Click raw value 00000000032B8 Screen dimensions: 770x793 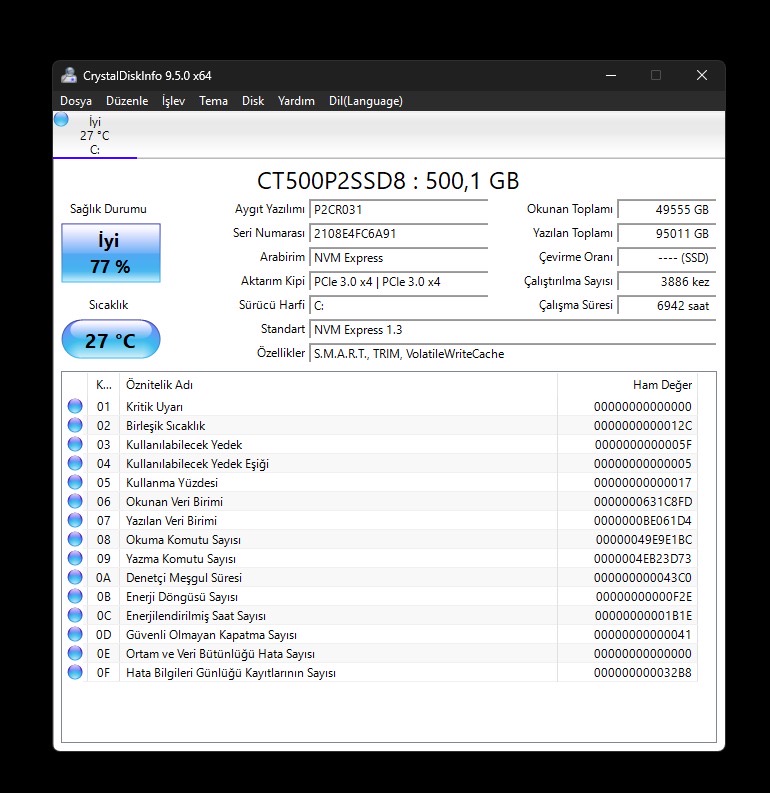click(x=643, y=673)
